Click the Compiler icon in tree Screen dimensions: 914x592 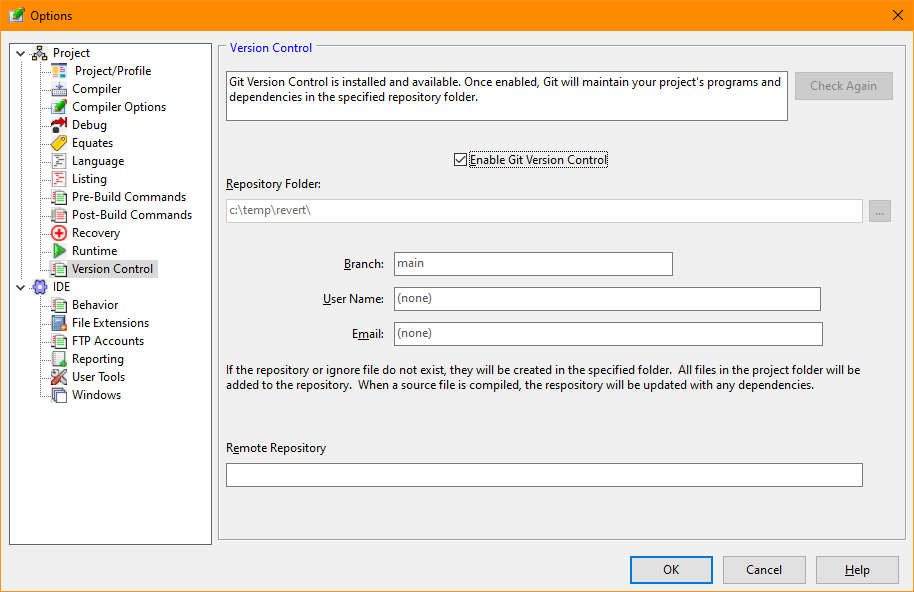(59, 89)
